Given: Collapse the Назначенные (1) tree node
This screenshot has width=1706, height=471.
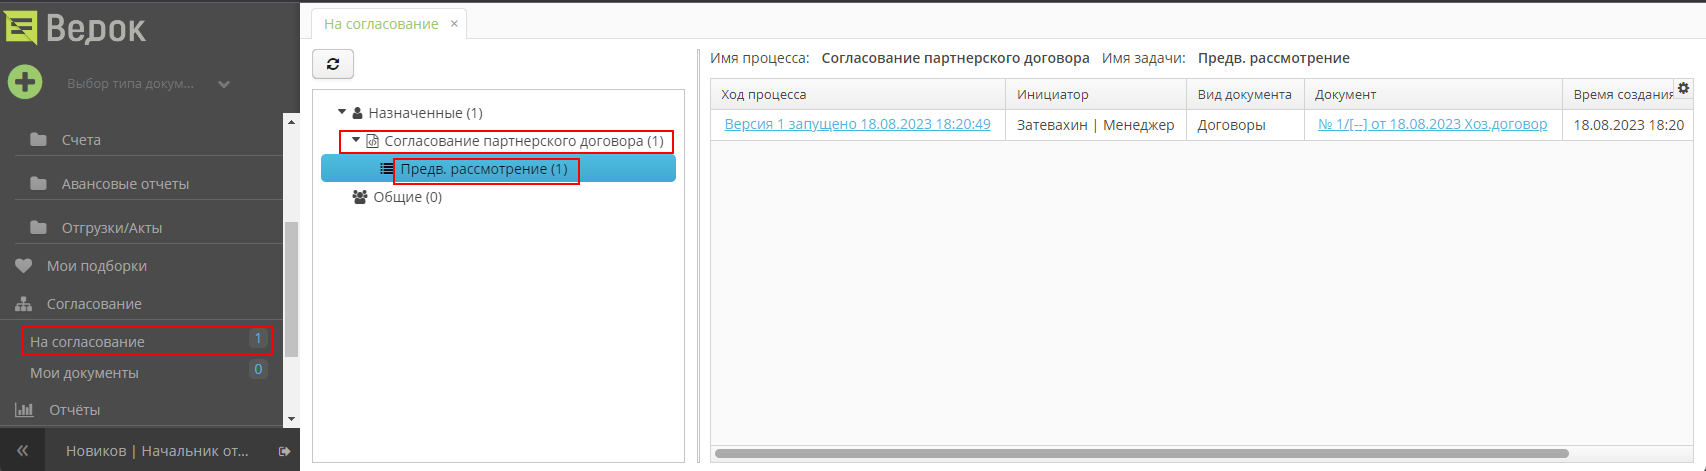Looking at the screenshot, I should (342, 113).
